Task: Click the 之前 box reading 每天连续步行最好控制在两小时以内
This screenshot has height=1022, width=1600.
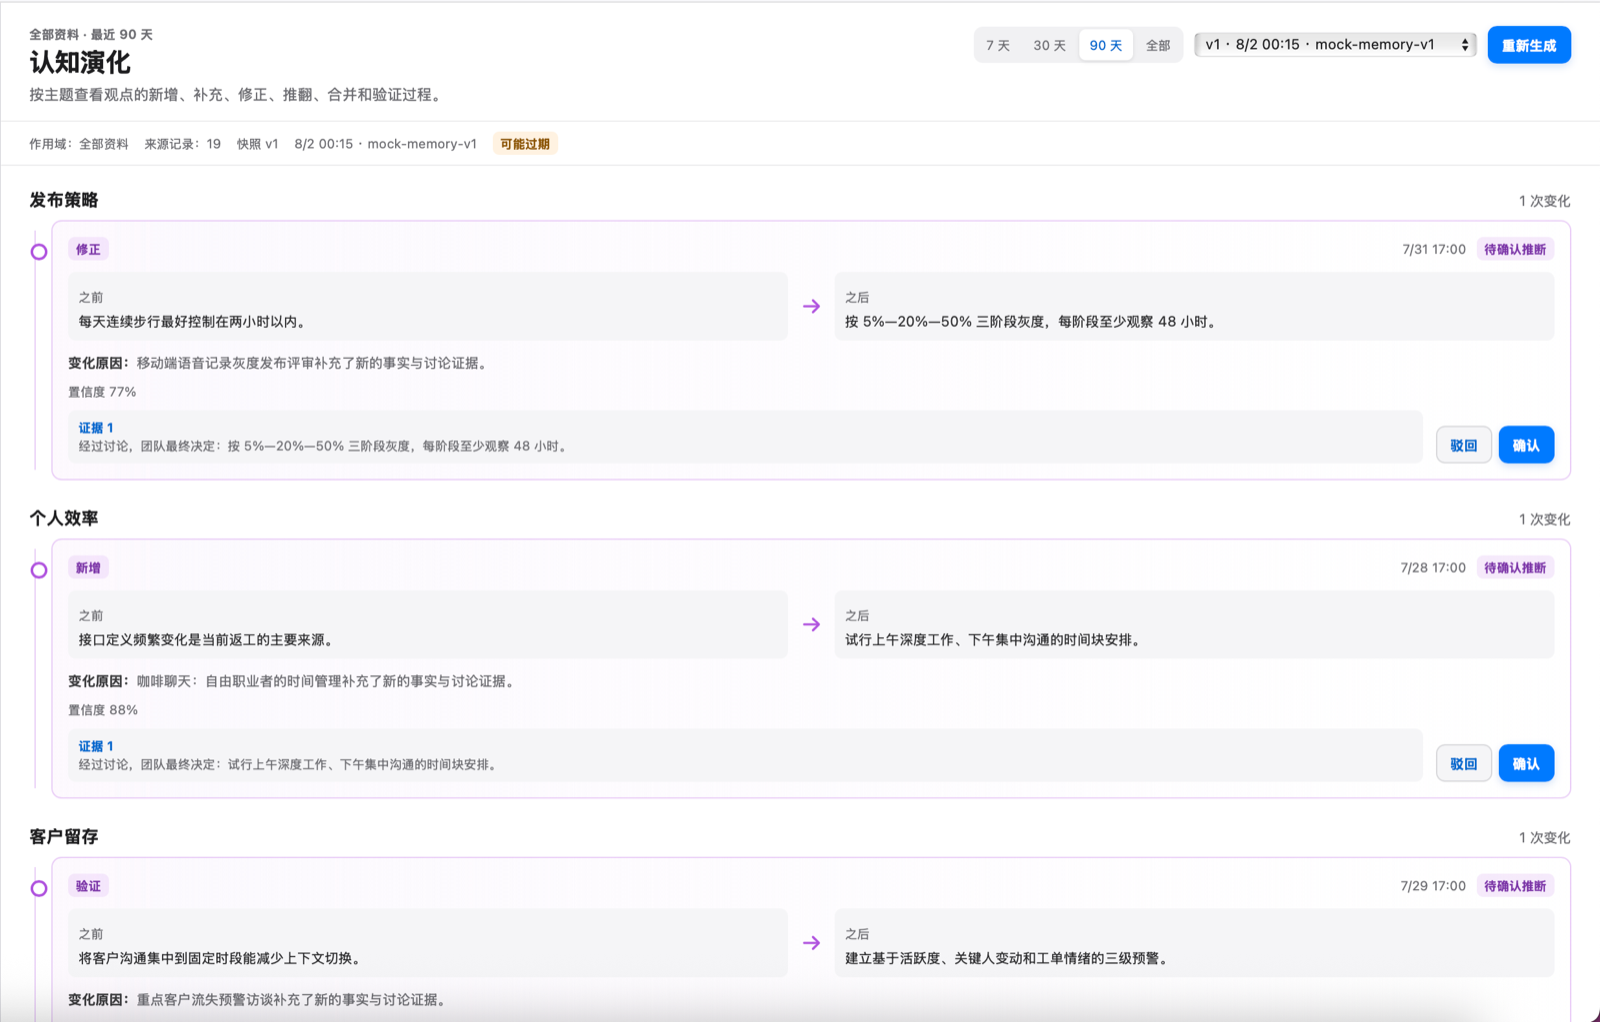Action: pyautogui.click(x=428, y=306)
